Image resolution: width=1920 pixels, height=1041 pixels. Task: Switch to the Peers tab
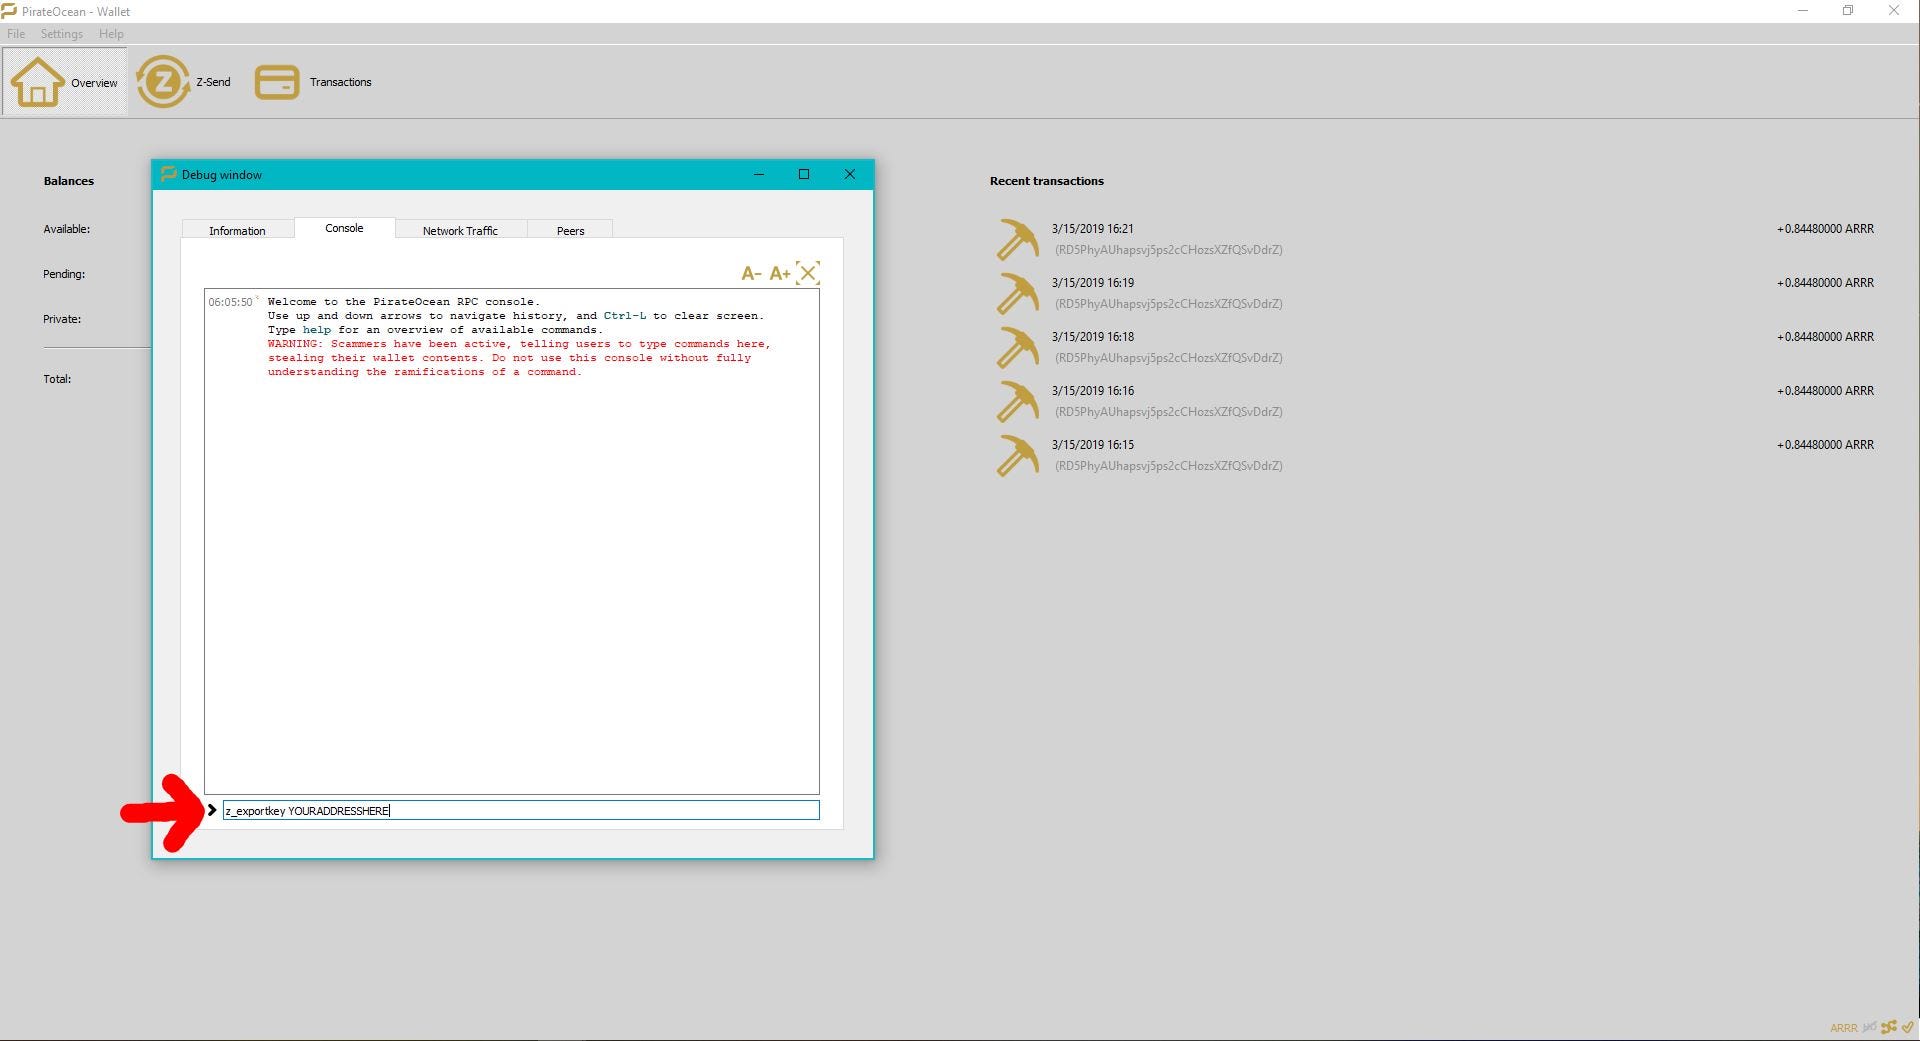click(x=570, y=230)
